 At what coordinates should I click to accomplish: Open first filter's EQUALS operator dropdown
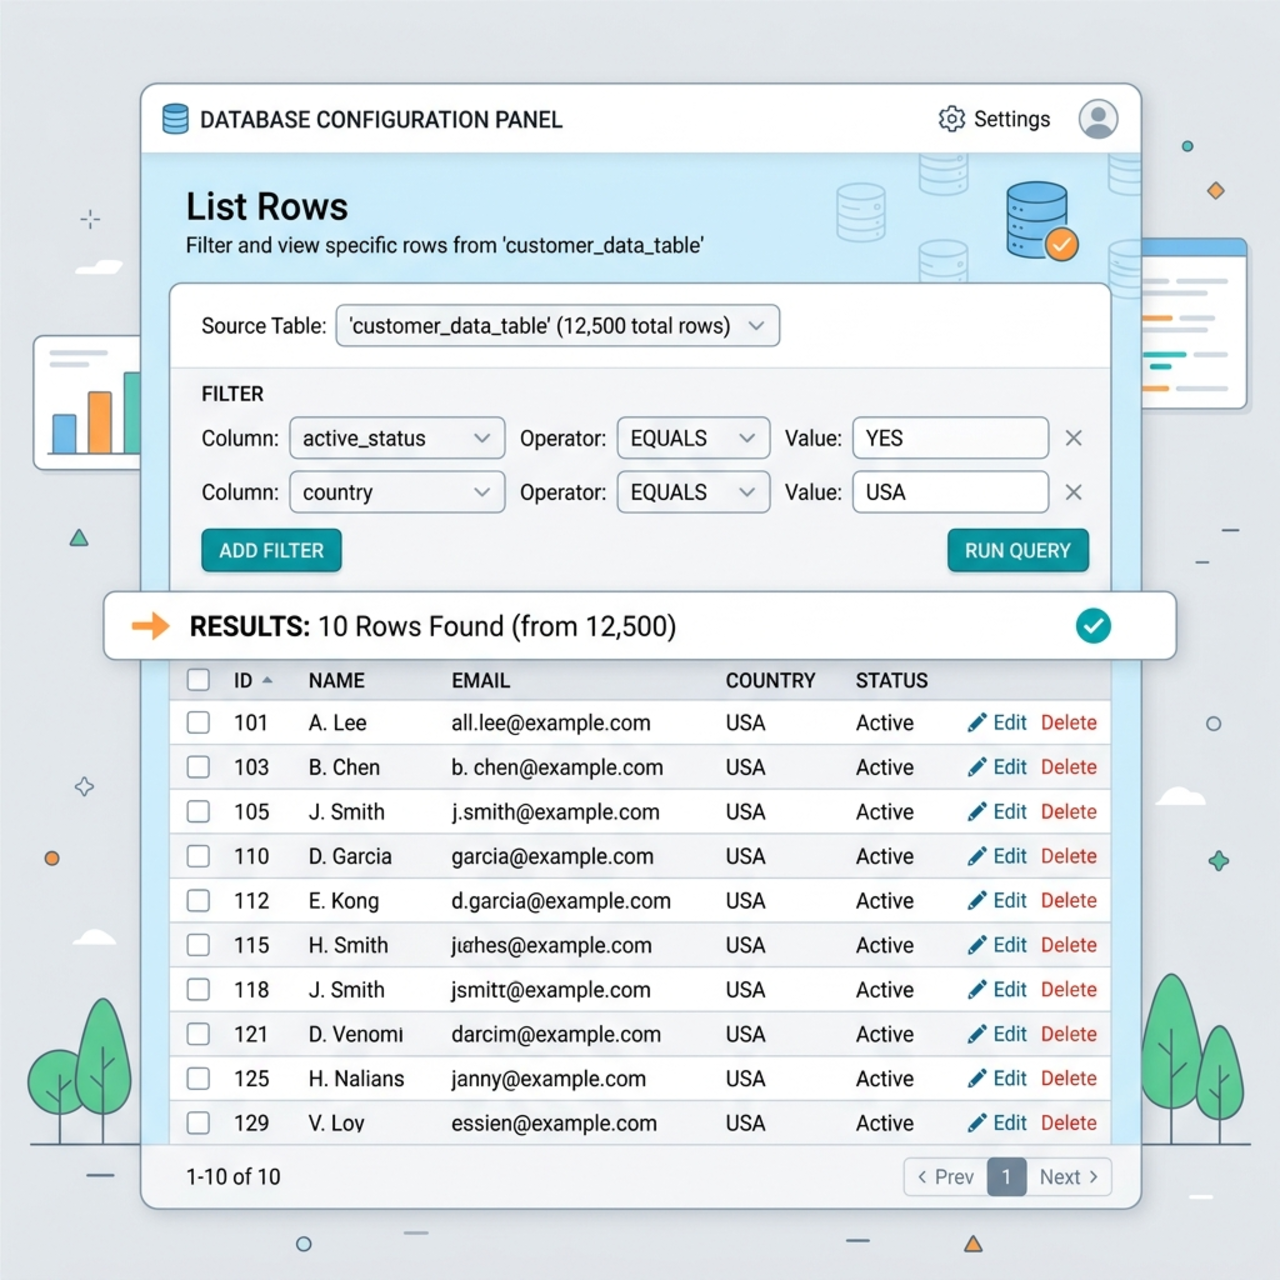click(694, 438)
